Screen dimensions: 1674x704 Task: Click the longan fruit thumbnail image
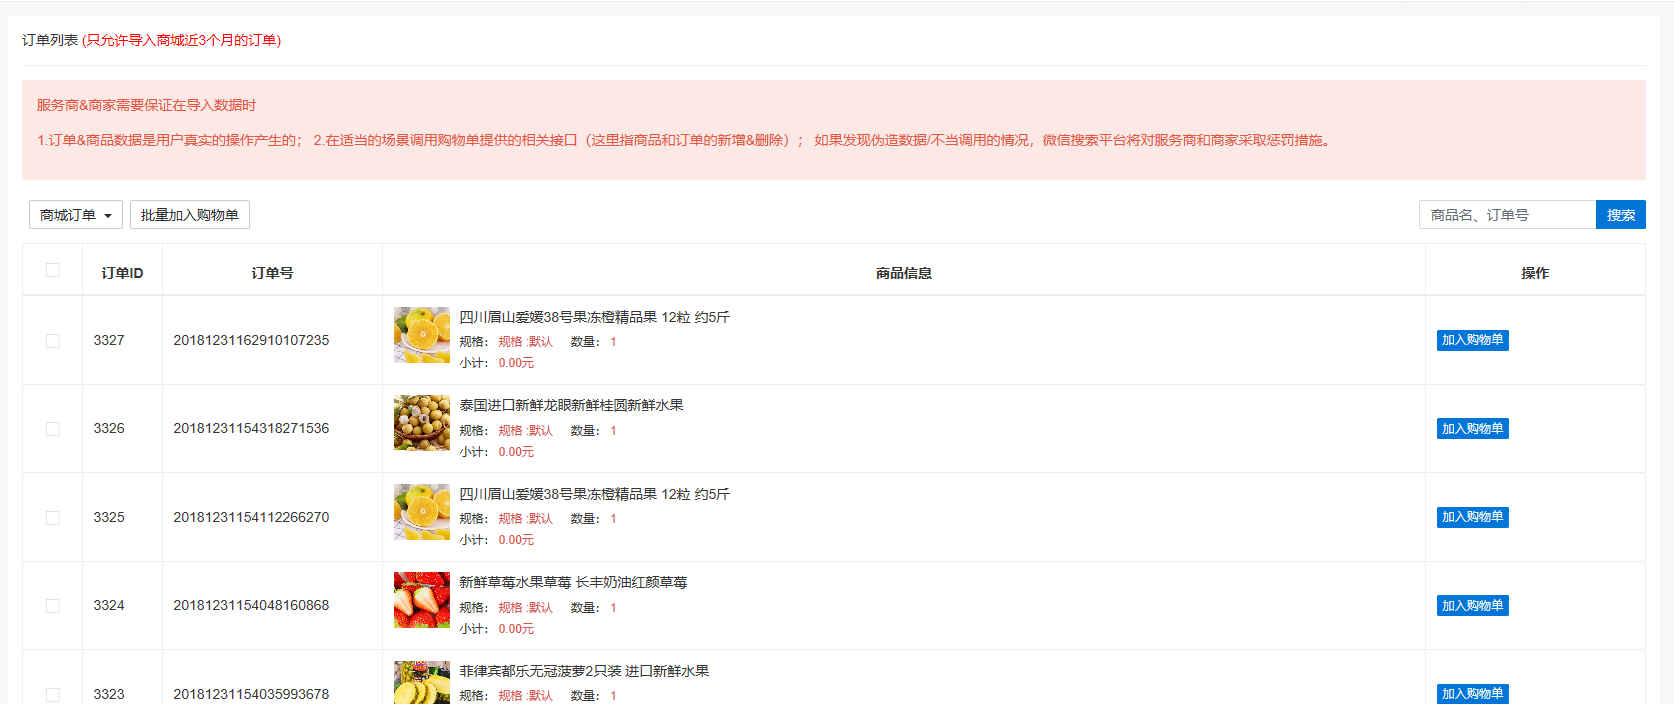[x=421, y=423]
